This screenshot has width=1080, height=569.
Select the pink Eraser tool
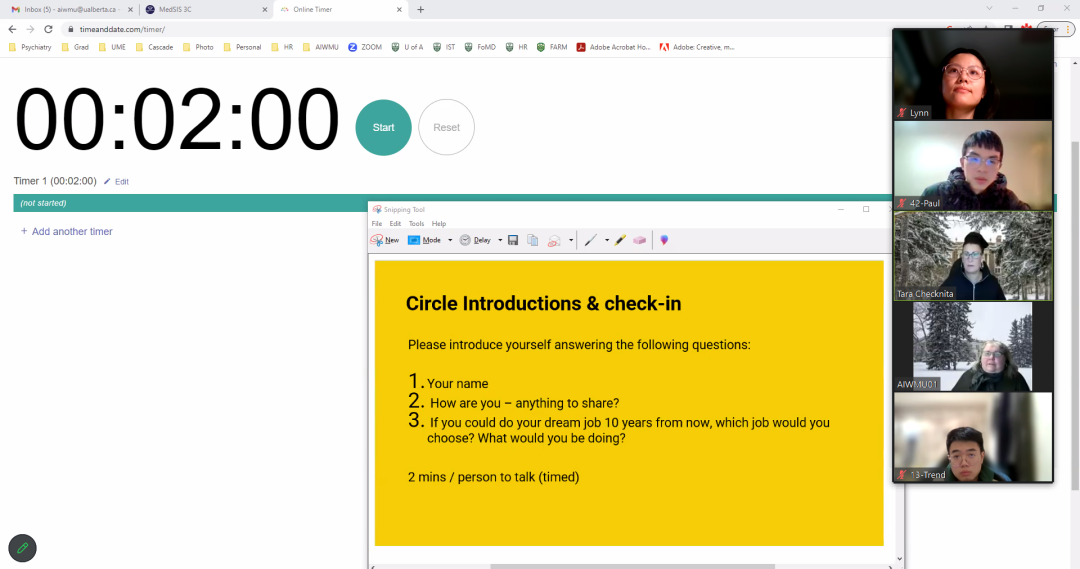(640, 240)
